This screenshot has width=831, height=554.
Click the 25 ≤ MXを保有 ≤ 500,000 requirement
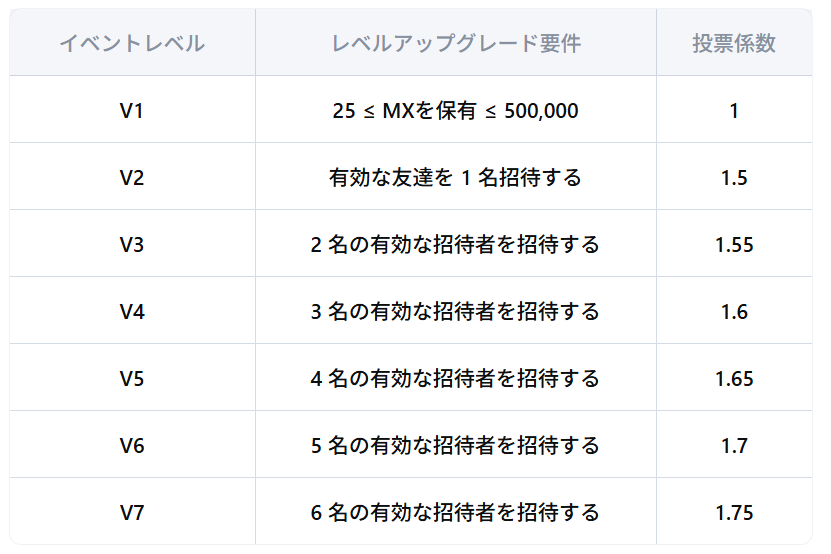(x=456, y=110)
